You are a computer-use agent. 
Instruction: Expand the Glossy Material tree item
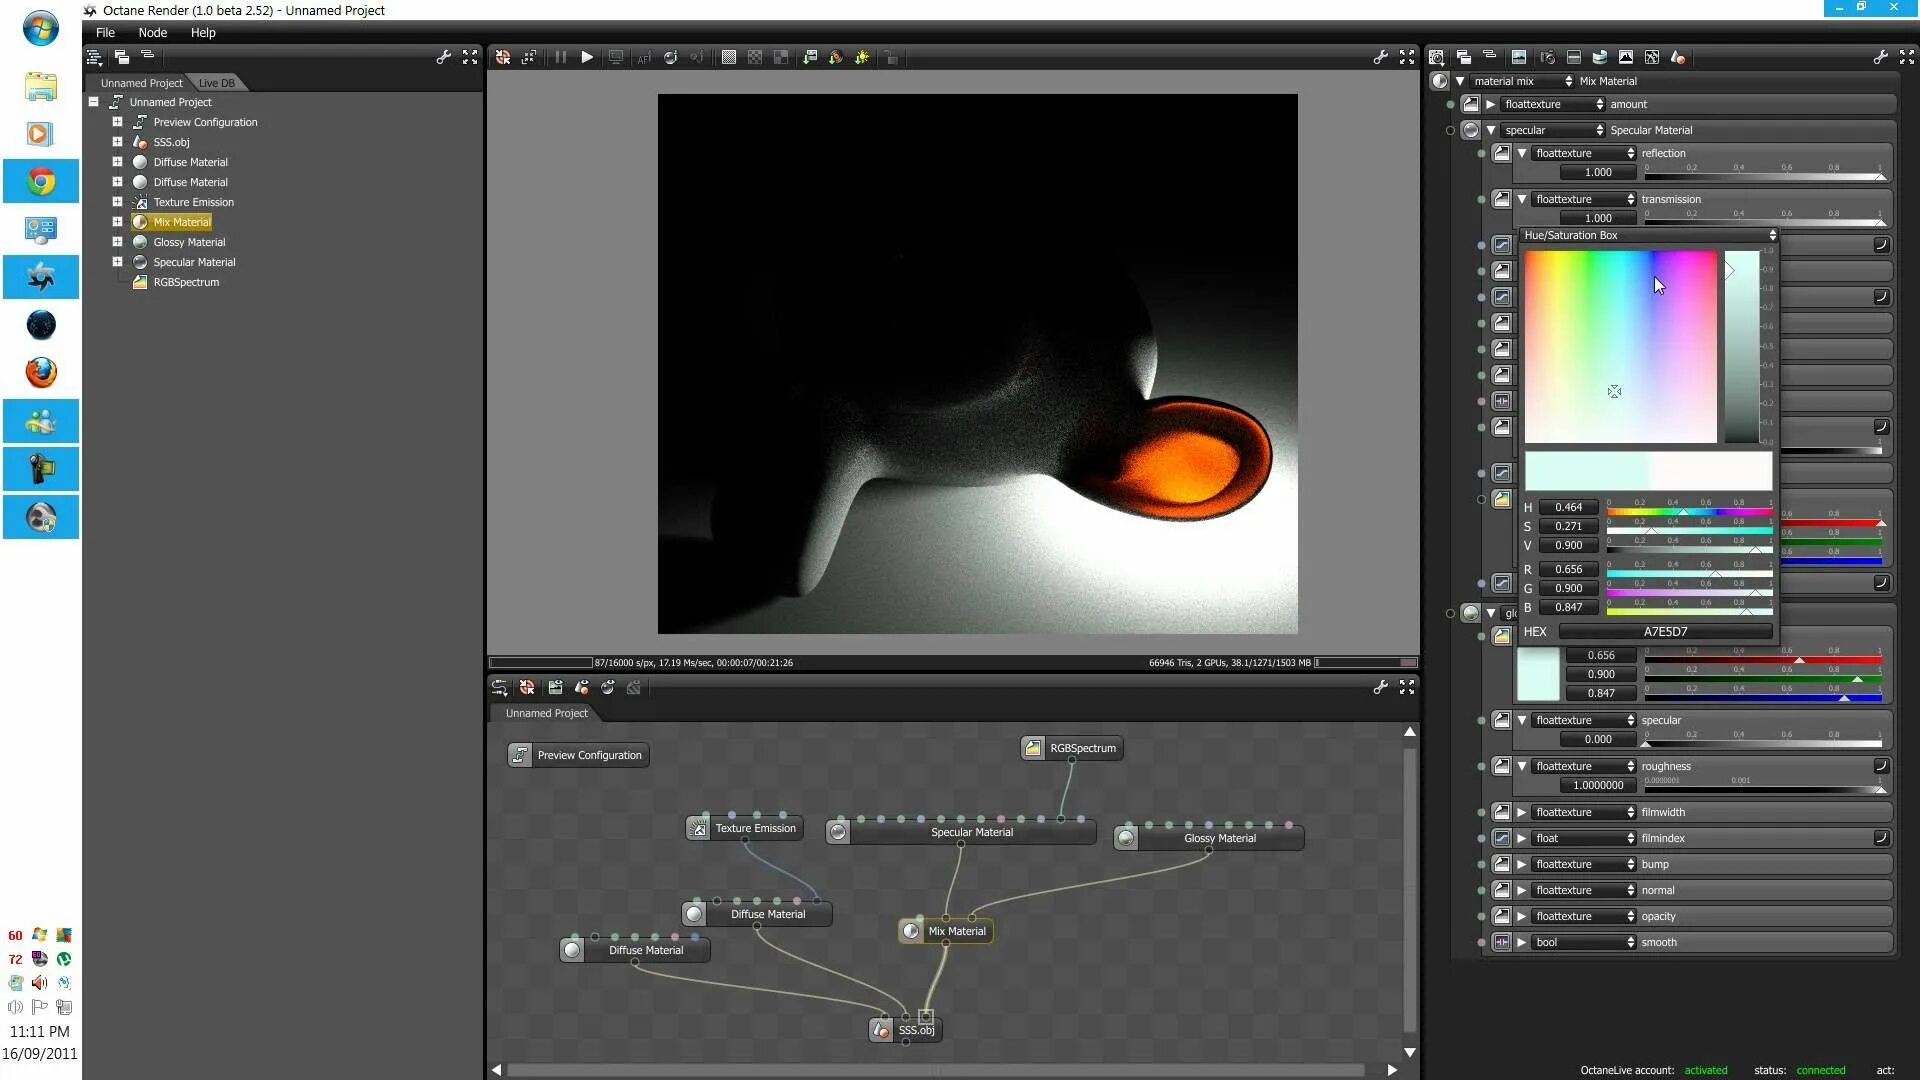click(x=117, y=242)
